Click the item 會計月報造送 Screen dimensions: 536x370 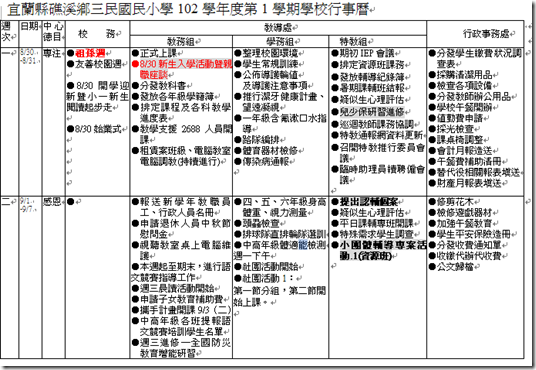coord(464,150)
